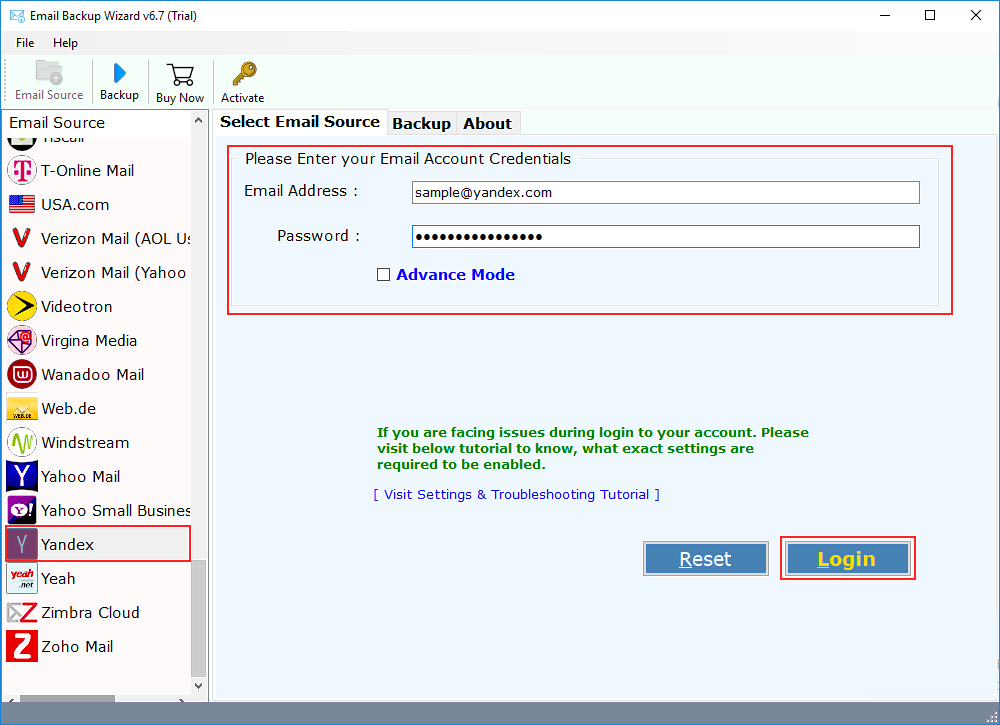Switch to the Backup tab
The height and width of the screenshot is (725, 1000).
(x=422, y=124)
